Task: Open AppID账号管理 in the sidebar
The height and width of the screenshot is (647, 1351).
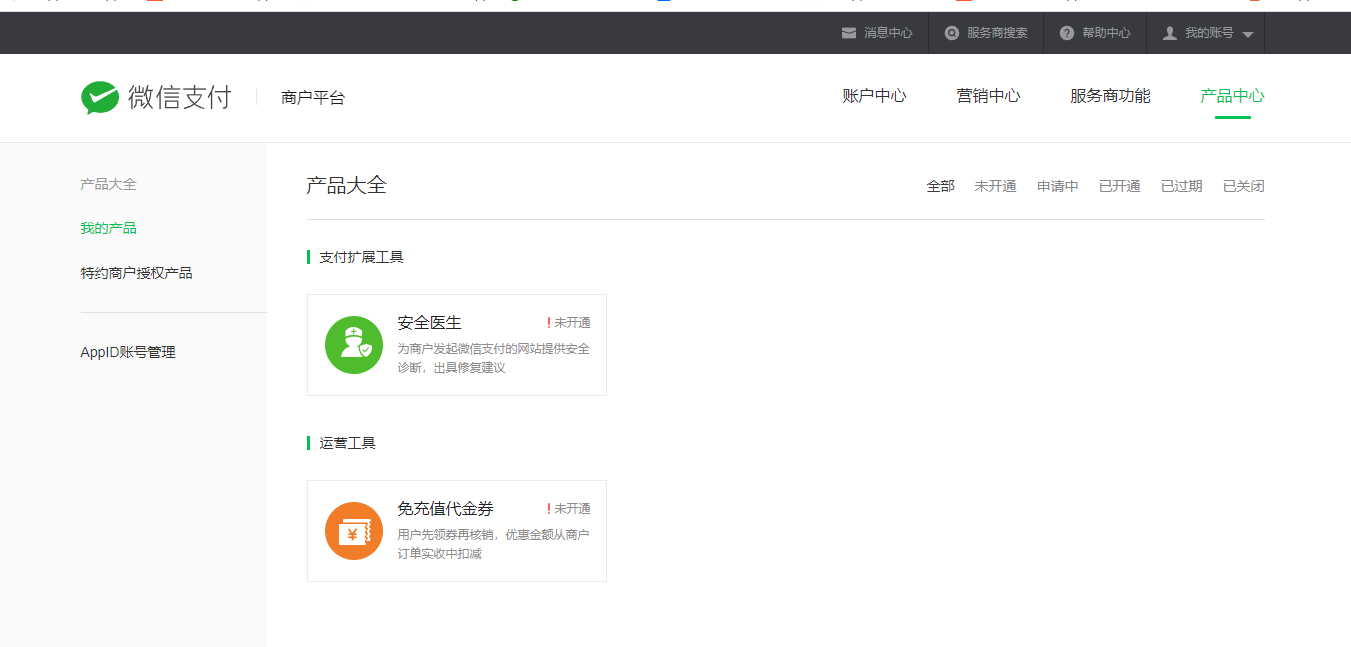Action: pos(128,352)
